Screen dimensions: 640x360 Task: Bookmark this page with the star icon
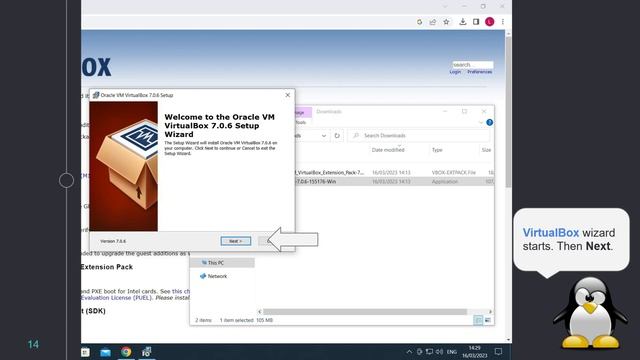coord(447,22)
